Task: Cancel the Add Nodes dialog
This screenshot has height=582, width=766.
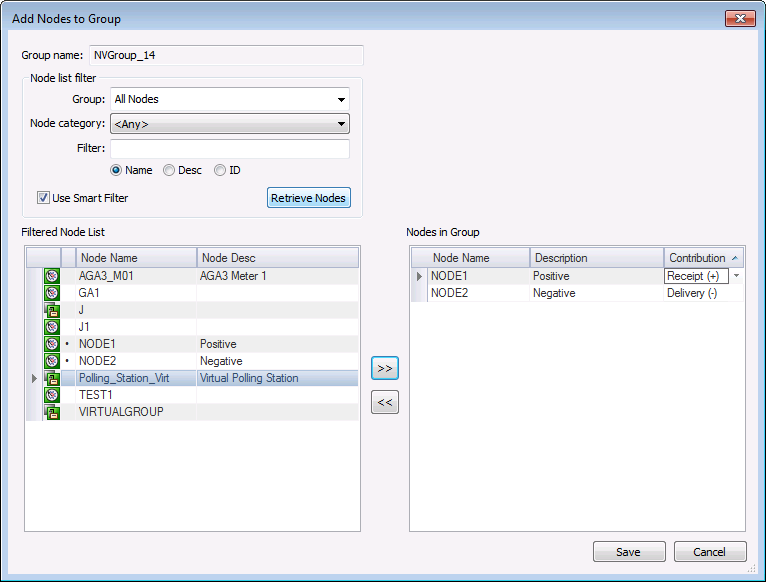Action: (710, 552)
